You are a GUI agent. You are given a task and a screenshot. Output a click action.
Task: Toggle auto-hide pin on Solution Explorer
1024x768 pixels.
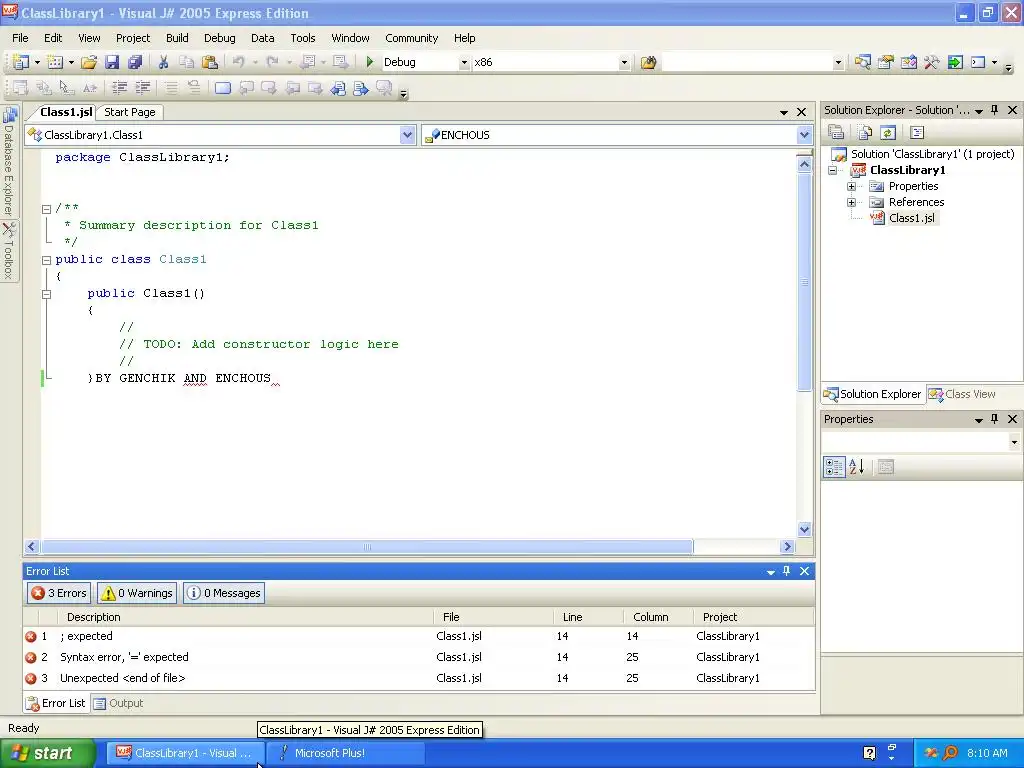click(x=995, y=110)
